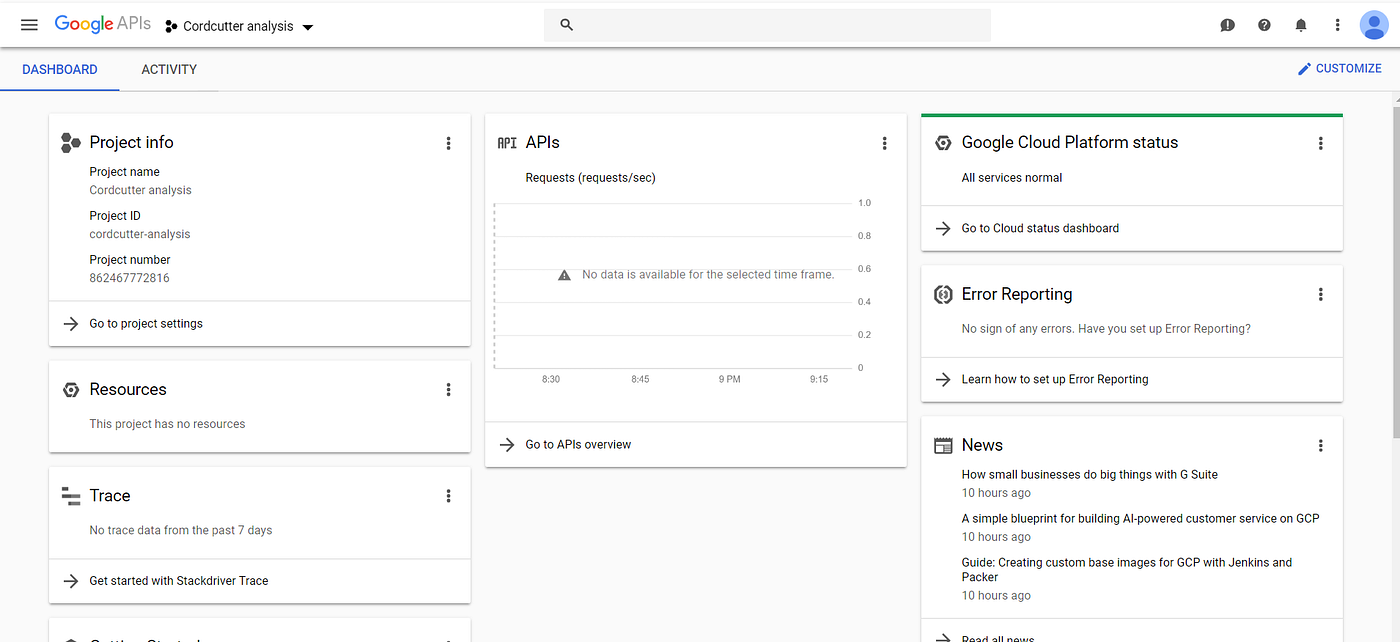
Task: Open news about small businesses and G Suite
Action: pyautogui.click(x=1089, y=475)
